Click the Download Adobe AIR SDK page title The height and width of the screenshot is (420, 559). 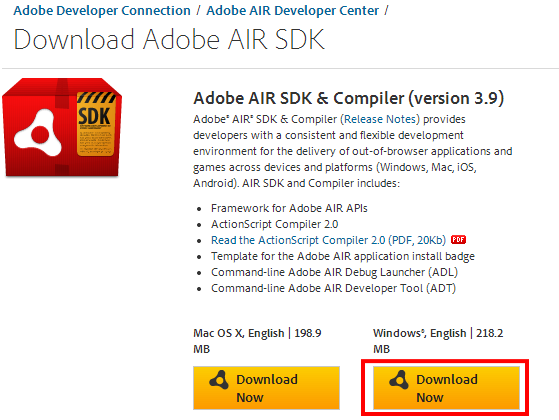tap(169, 39)
